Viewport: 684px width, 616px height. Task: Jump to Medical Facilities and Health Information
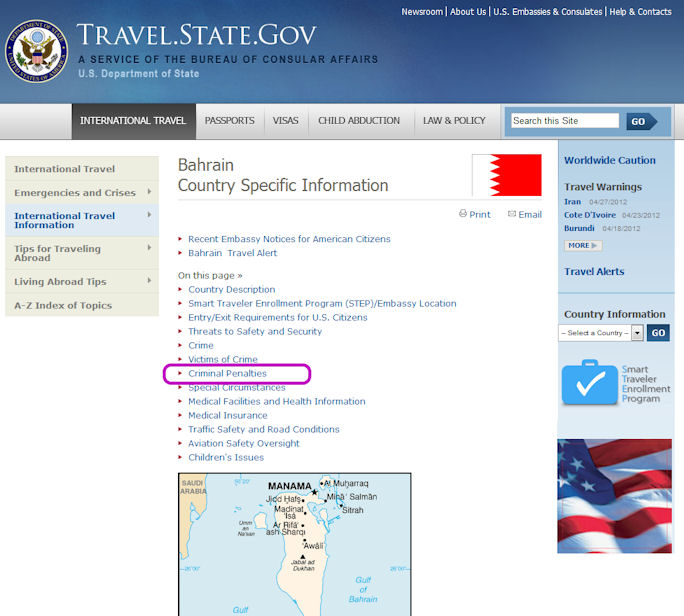pyautogui.click(x=277, y=401)
